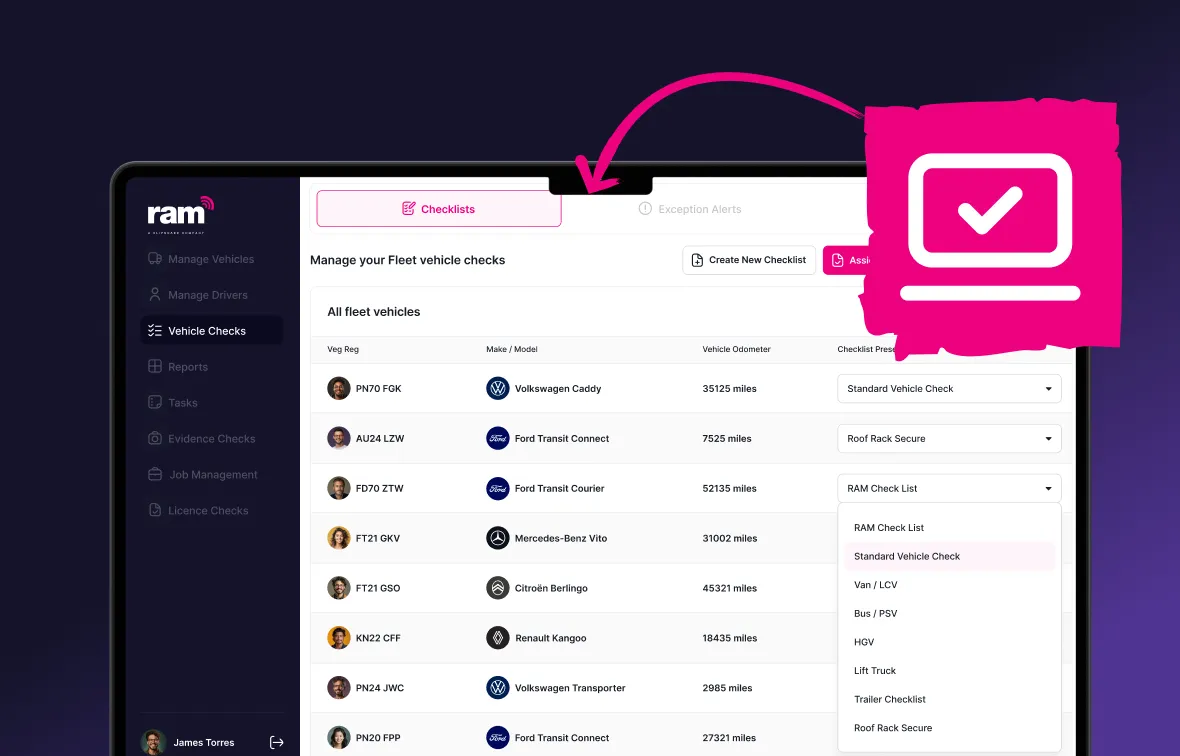Open Evidence Checks in sidebar
This screenshot has width=1180, height=756.
202,439
